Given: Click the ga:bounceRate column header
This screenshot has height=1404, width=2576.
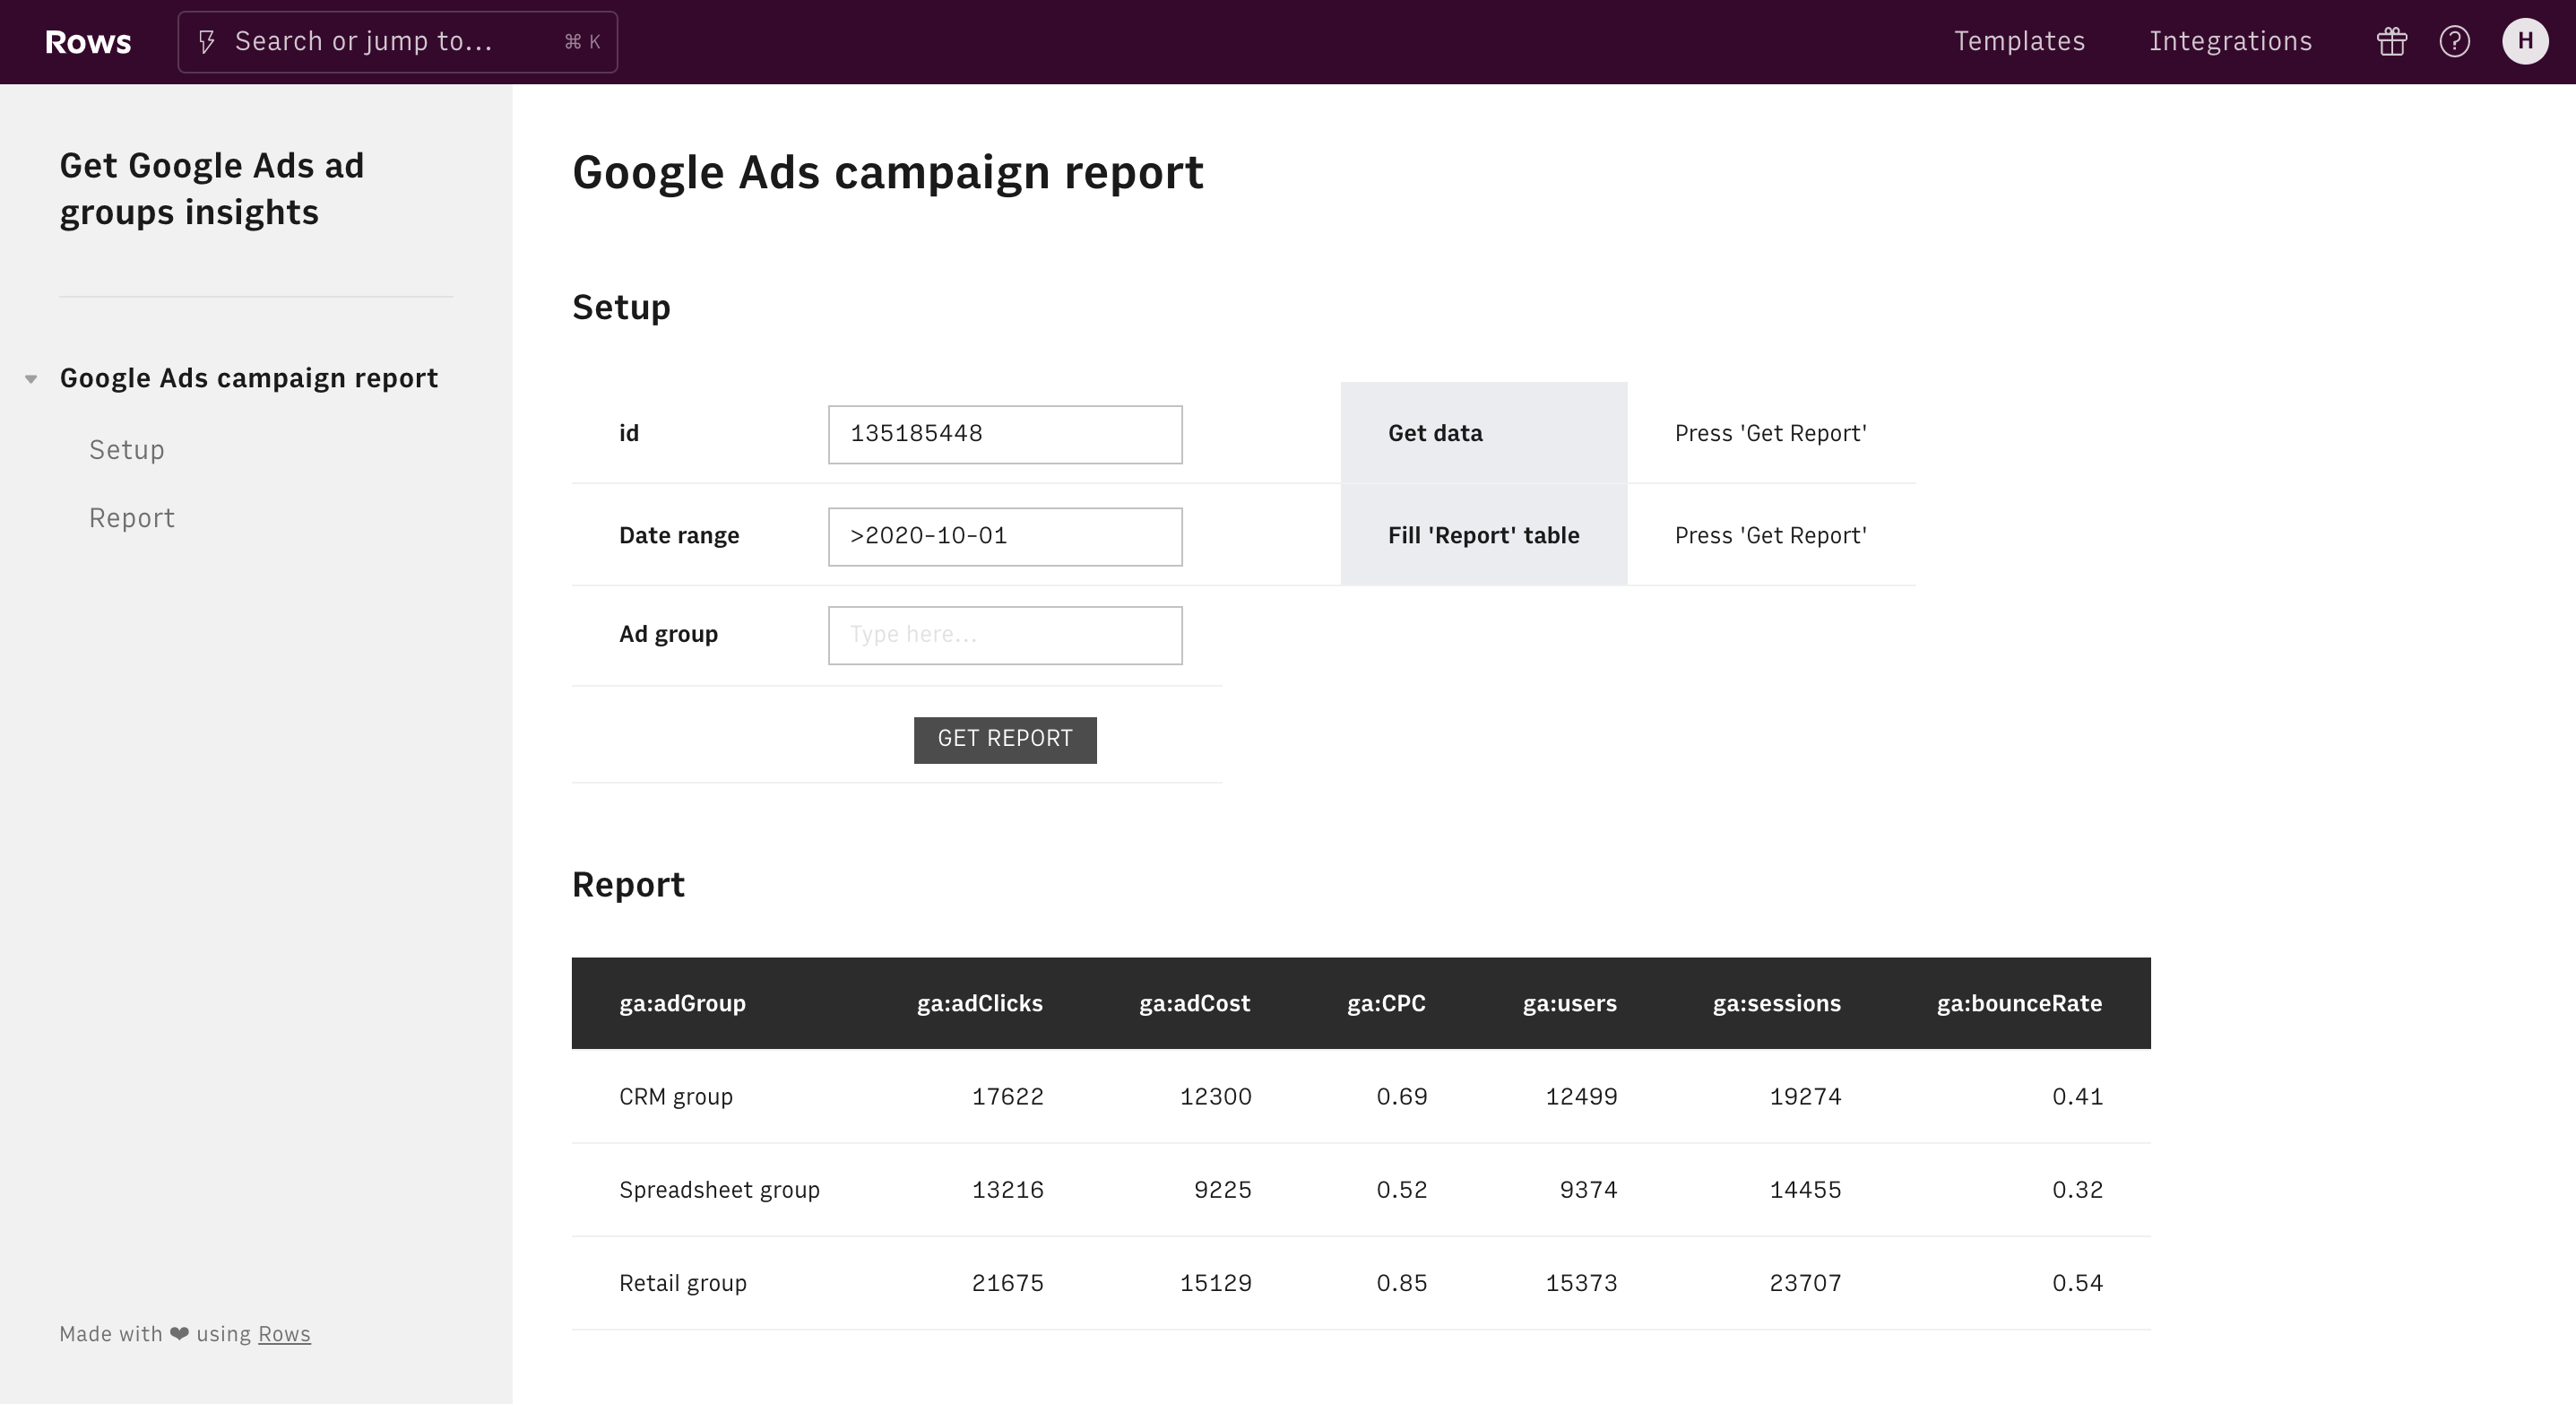Looking at the screenshot, I should (2018, 1003).
